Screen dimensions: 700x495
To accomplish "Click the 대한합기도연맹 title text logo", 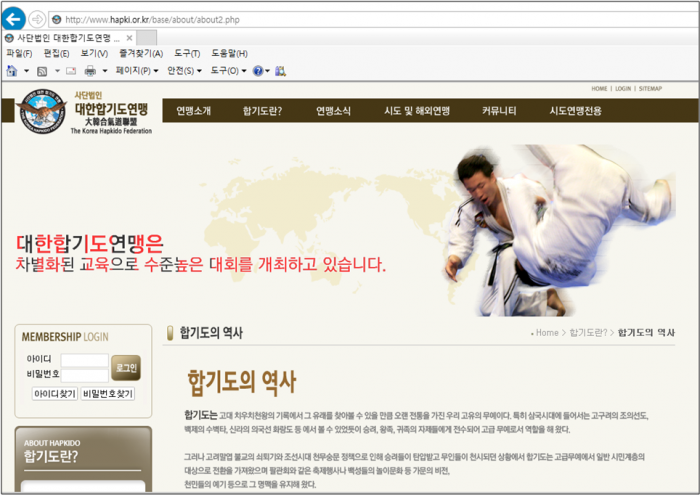I will tap(111, 108).
